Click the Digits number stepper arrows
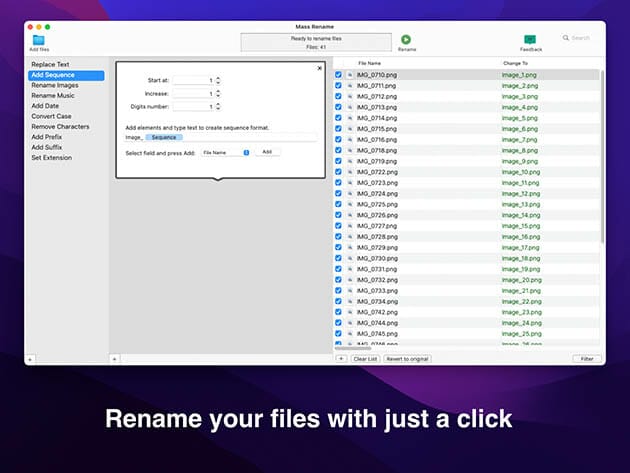 point(218,106)
